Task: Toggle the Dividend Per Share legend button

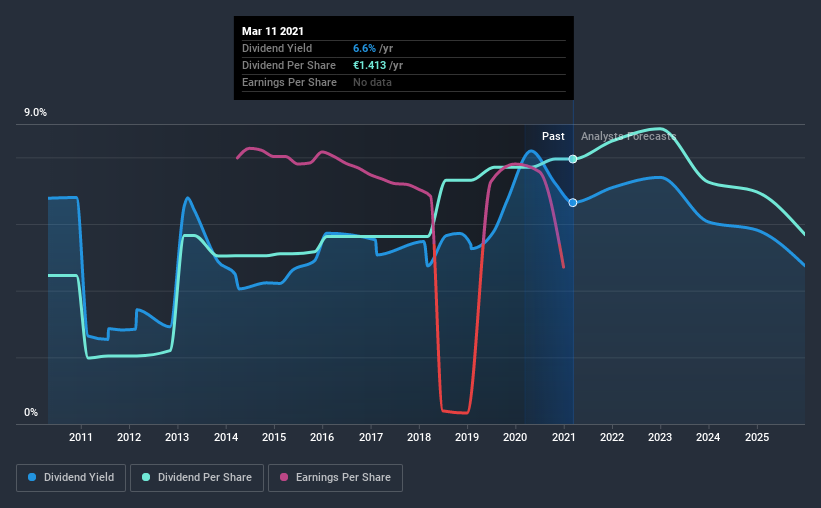Action: [x=197, y=478]
